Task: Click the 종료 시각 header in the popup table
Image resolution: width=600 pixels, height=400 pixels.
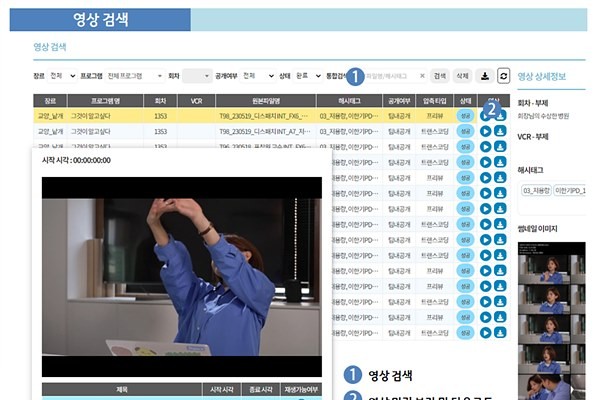Action: click(261, 390)
